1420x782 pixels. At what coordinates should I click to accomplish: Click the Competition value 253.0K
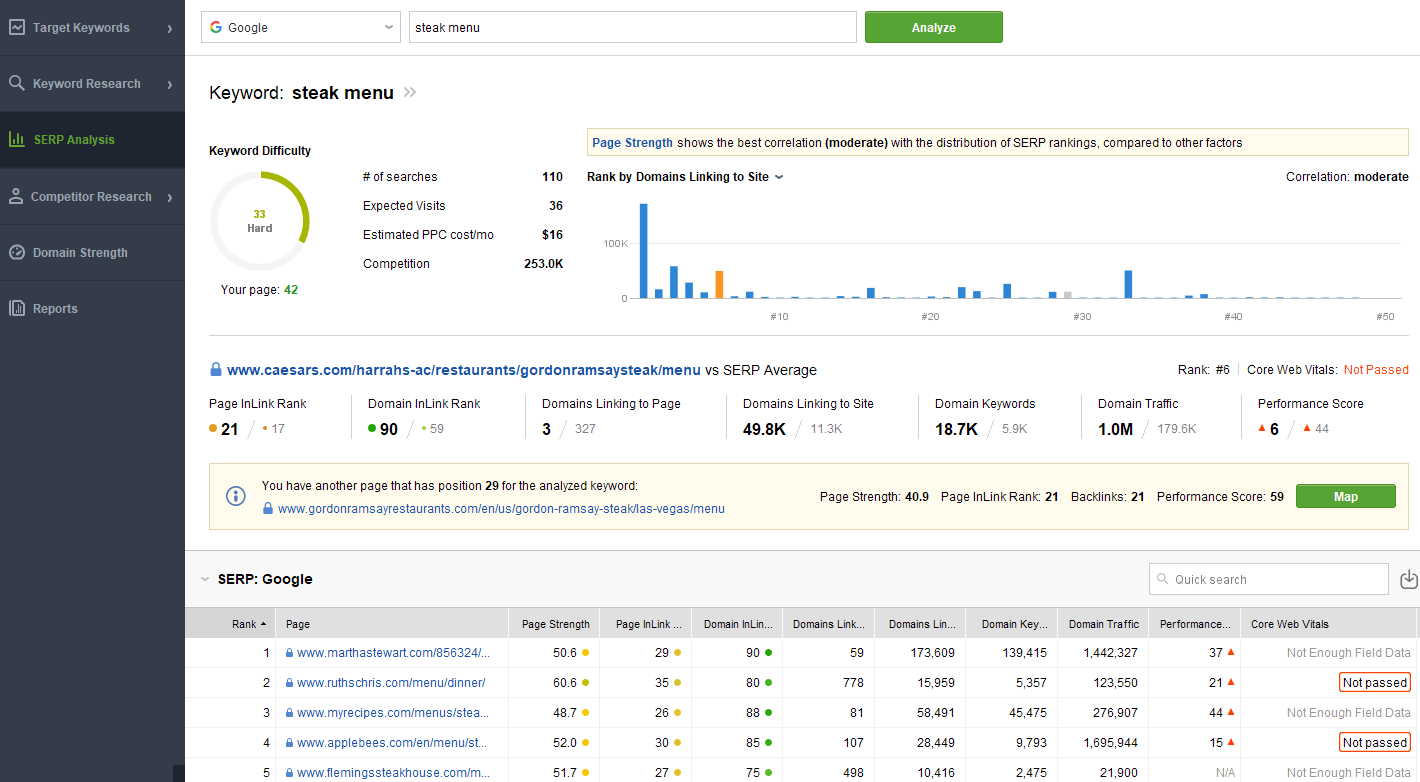click(x=543, y=264)
